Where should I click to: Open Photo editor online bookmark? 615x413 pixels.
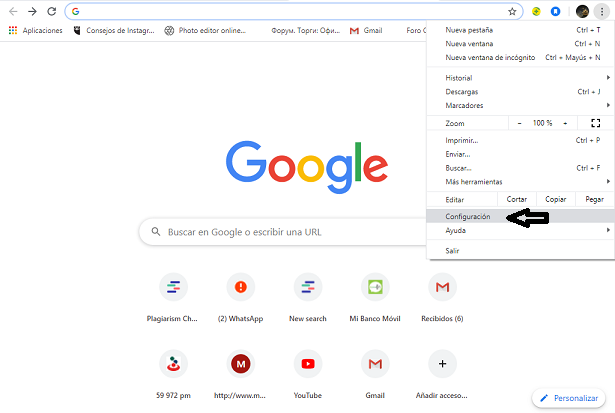[x=205, y=30]
